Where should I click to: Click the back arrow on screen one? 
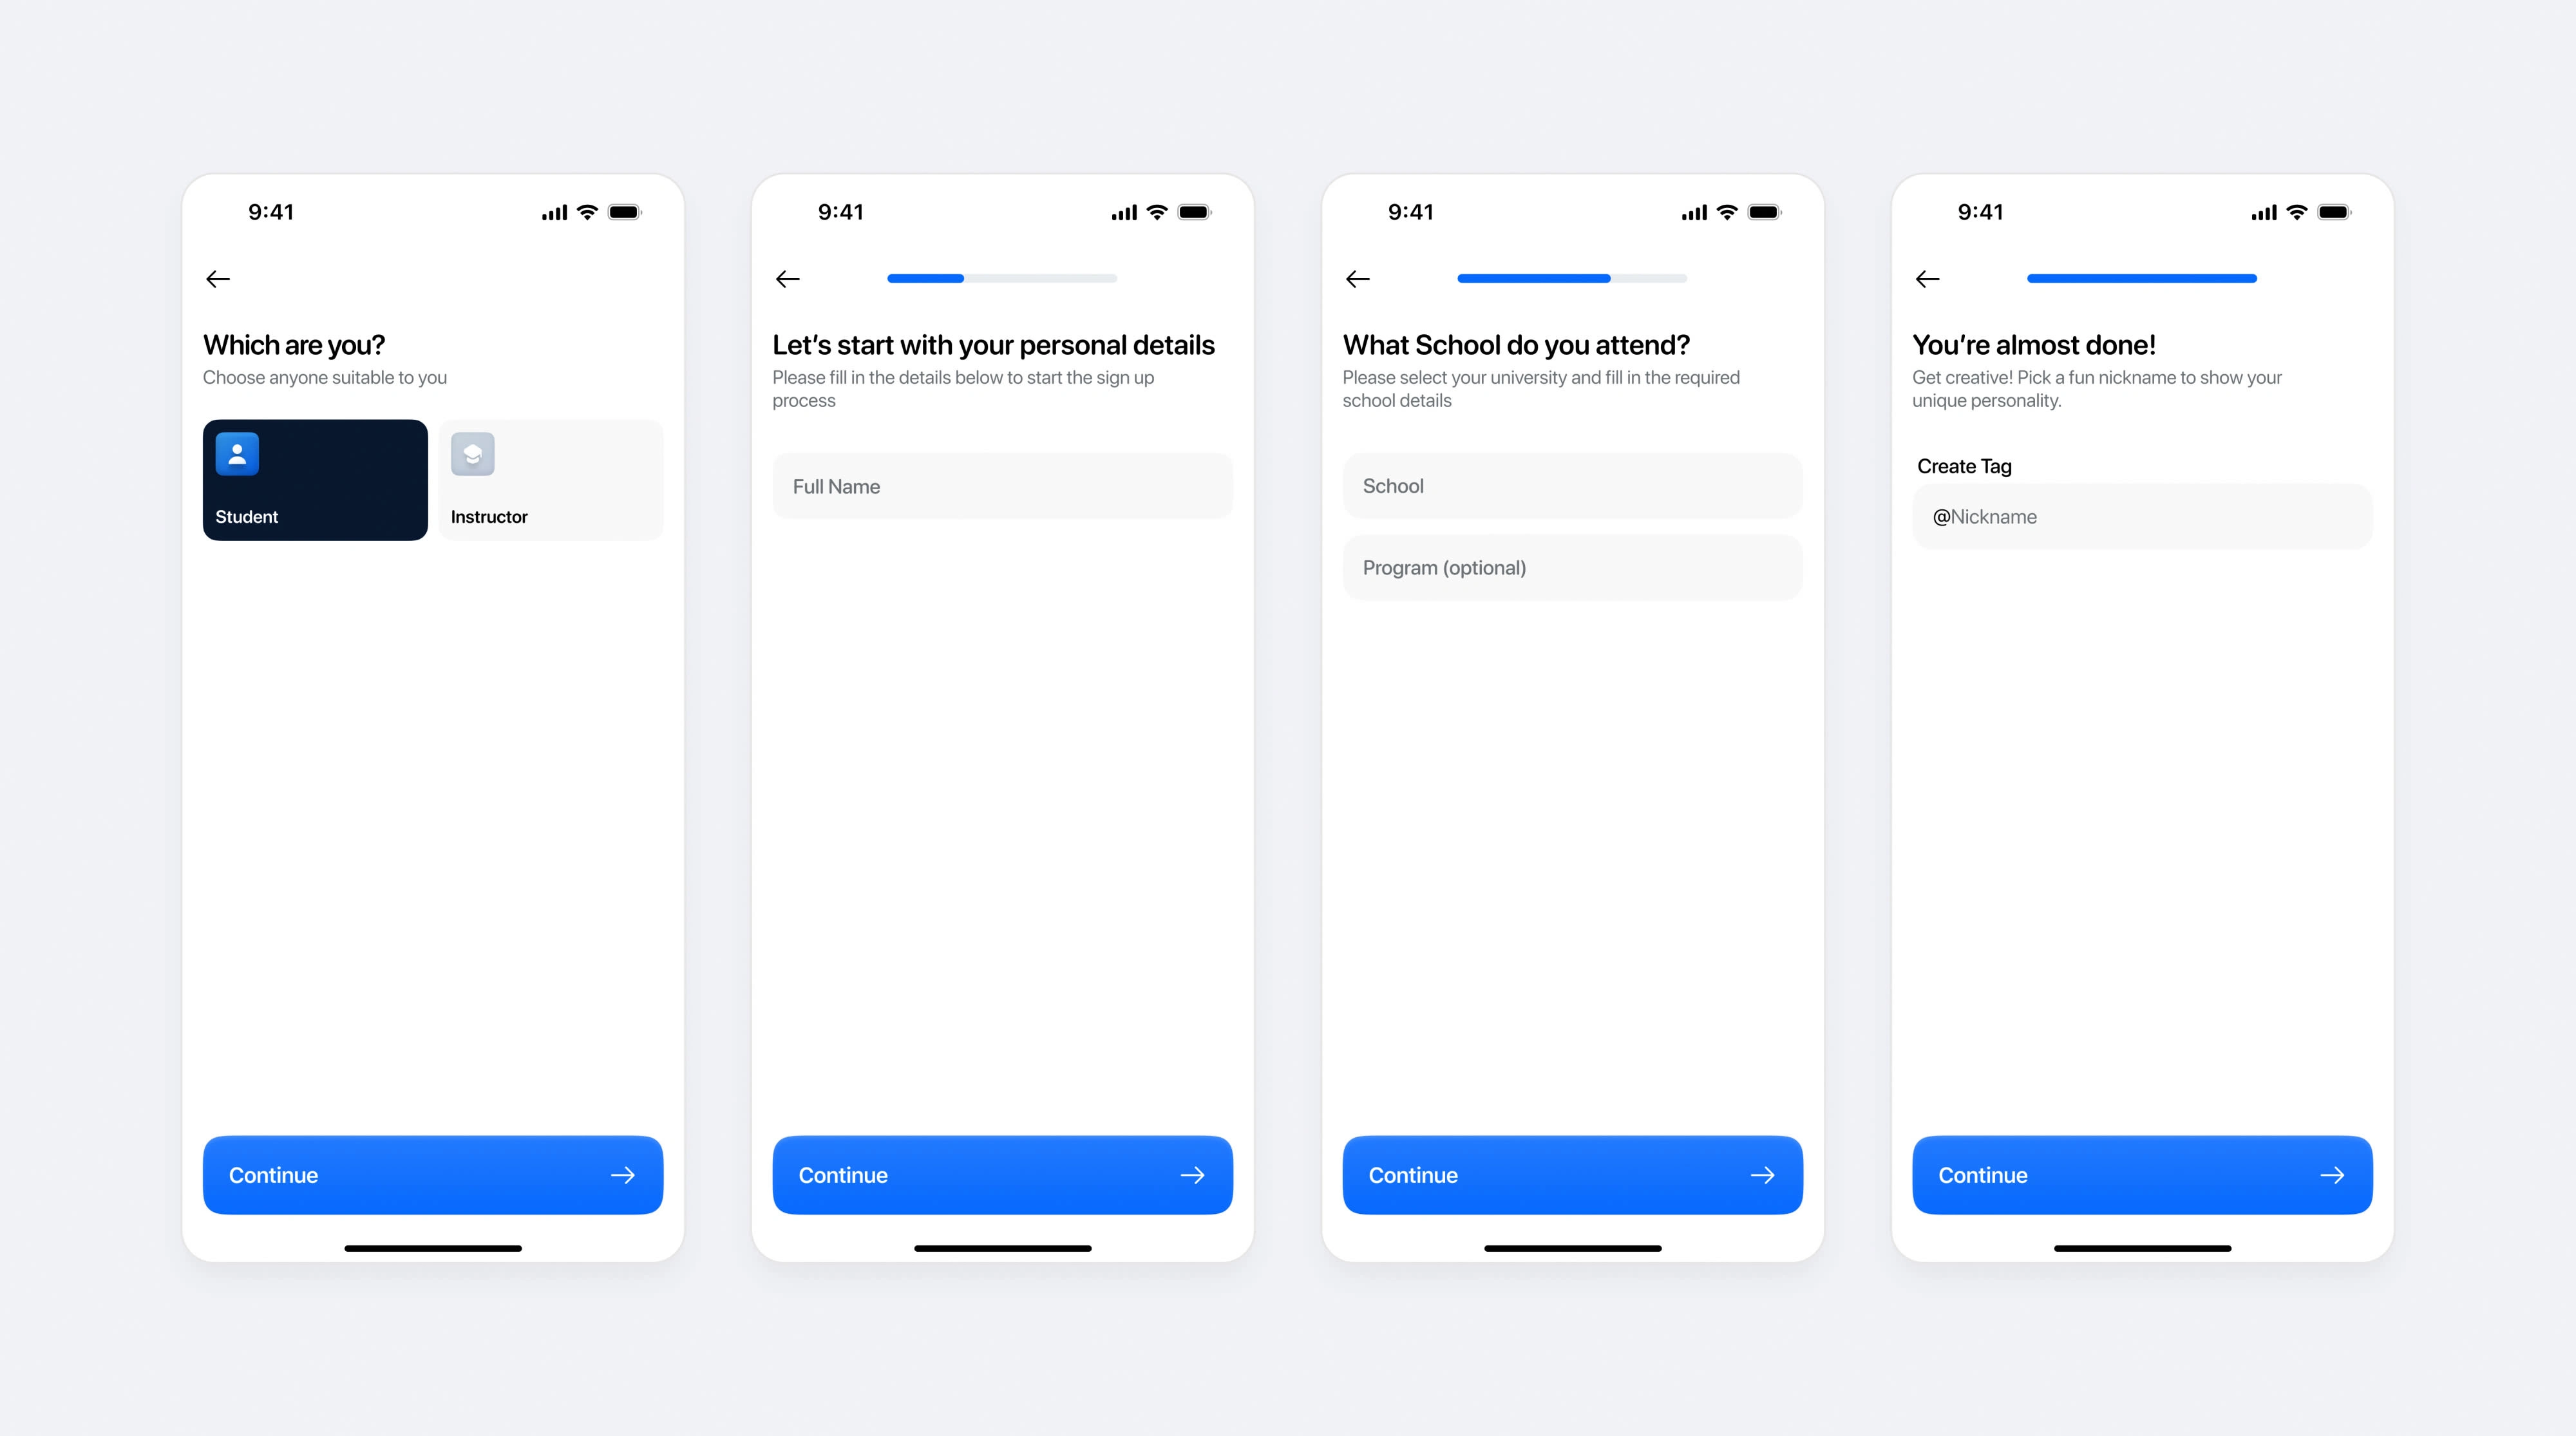[x=218, y=278]
